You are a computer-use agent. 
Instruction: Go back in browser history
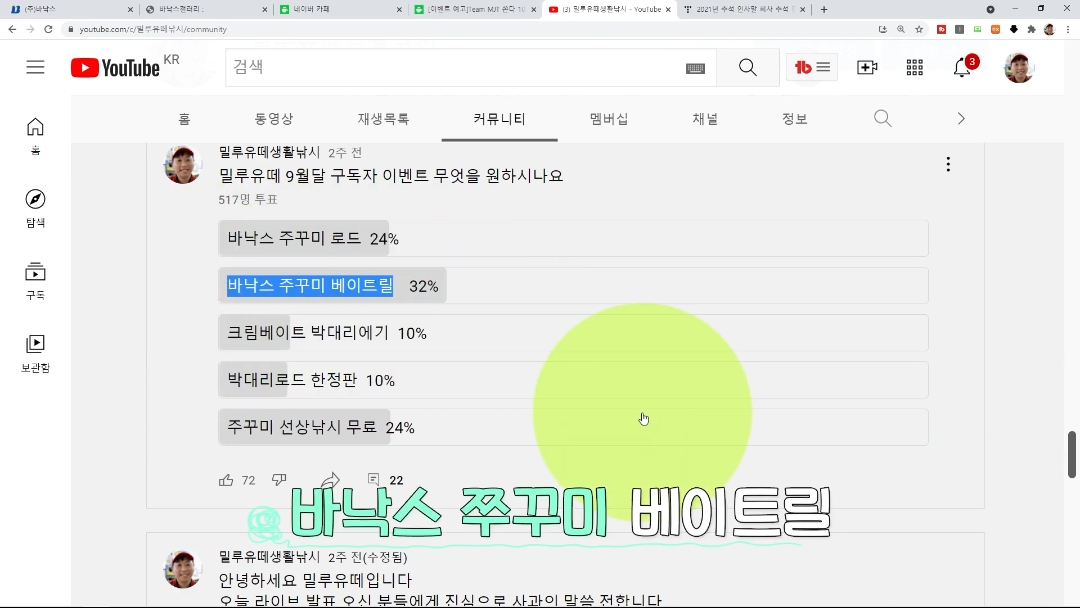(12, 29)
